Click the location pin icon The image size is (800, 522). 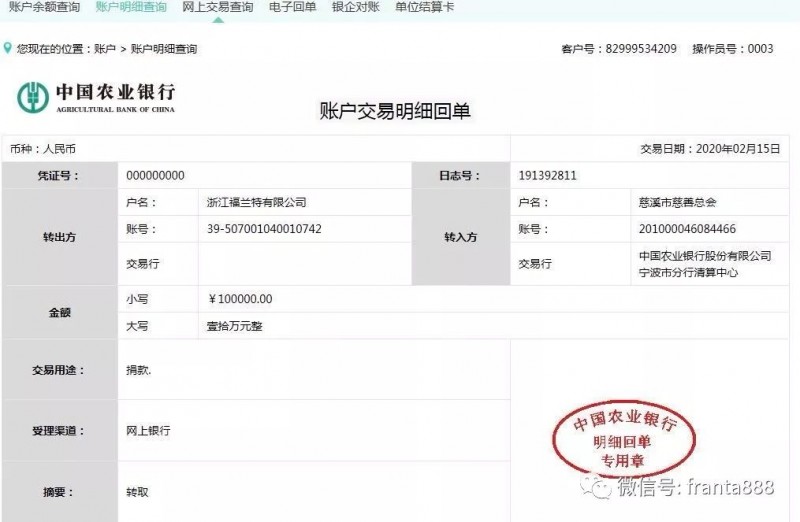click(x=7, y=48)
